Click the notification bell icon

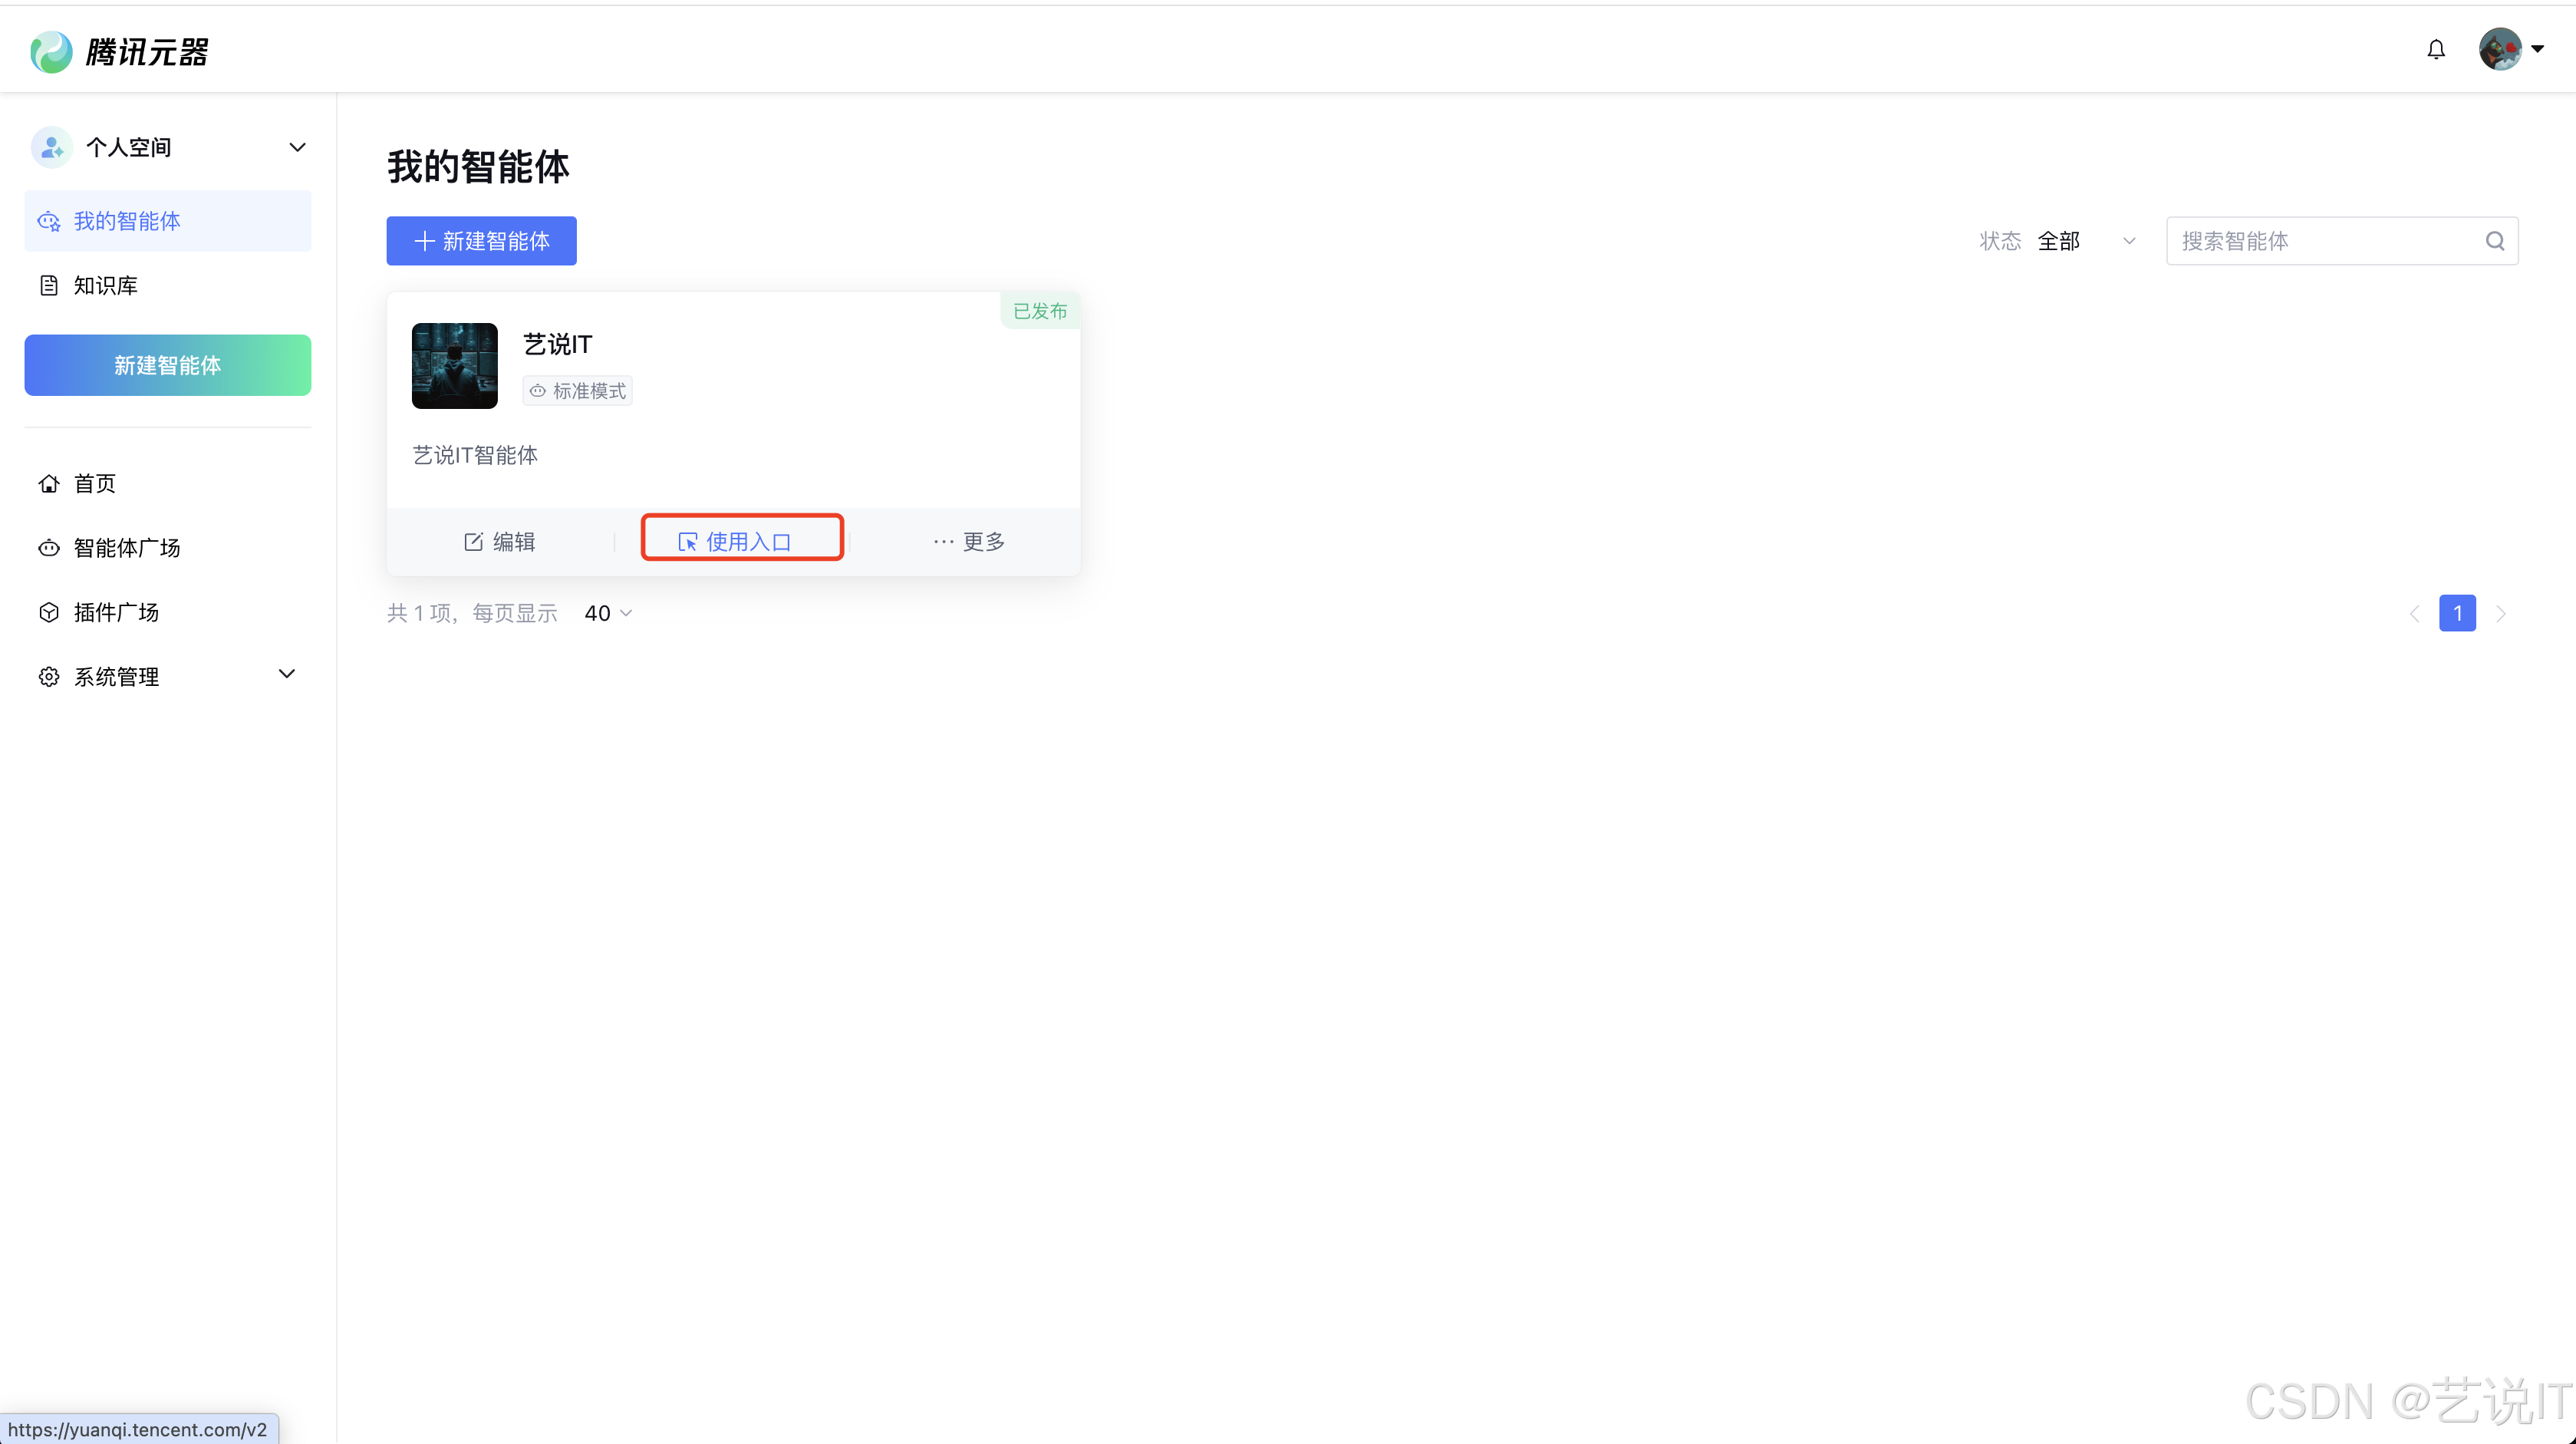pos(2436,50)
